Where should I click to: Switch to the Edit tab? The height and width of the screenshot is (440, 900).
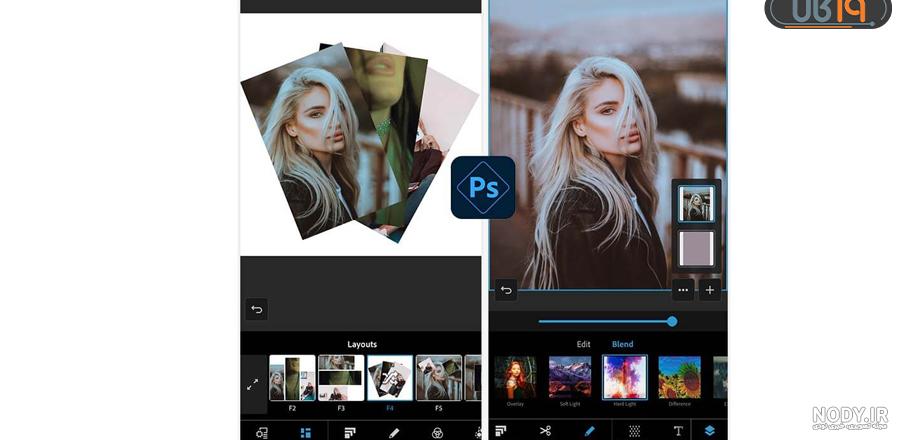point(583,344)
